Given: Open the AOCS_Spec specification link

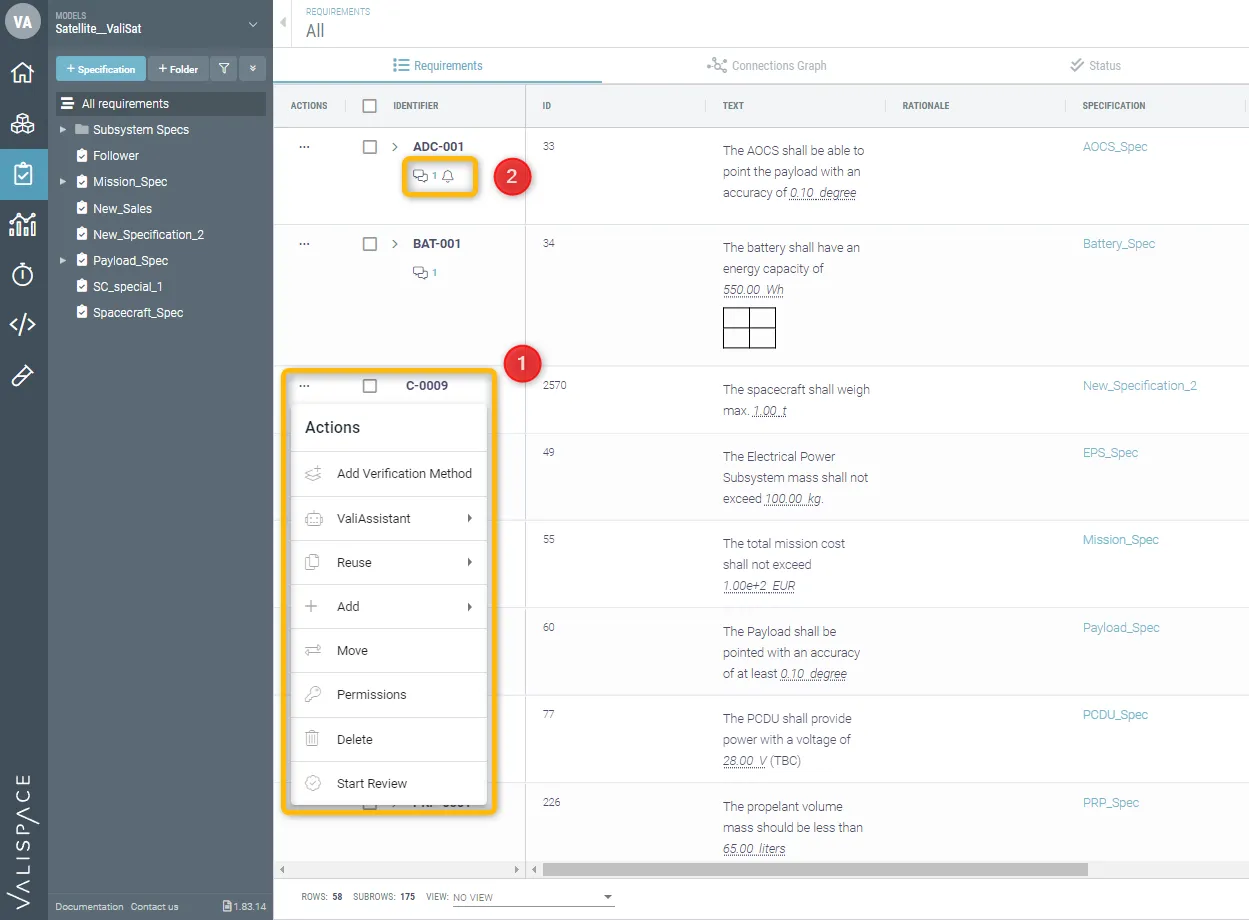Looking at the screenshot, I should click(x=1115, y=147).
